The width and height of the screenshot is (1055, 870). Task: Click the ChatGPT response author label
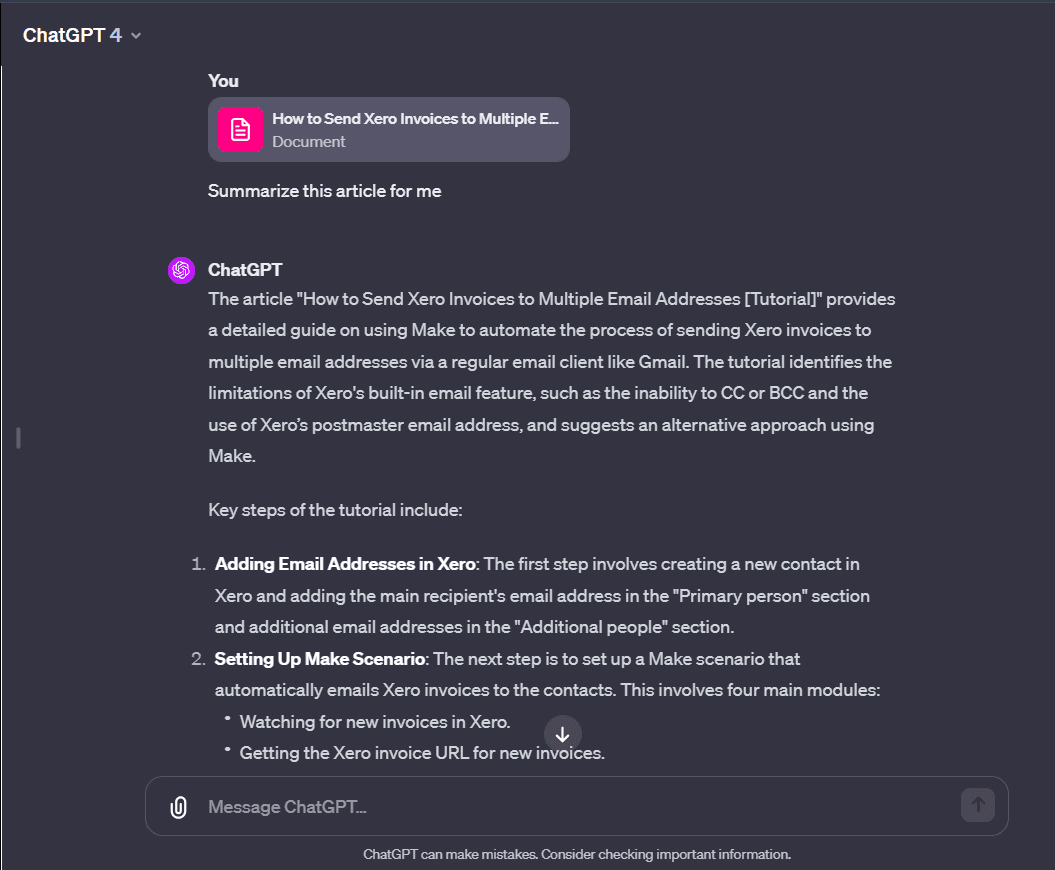(x=245, y=269)
